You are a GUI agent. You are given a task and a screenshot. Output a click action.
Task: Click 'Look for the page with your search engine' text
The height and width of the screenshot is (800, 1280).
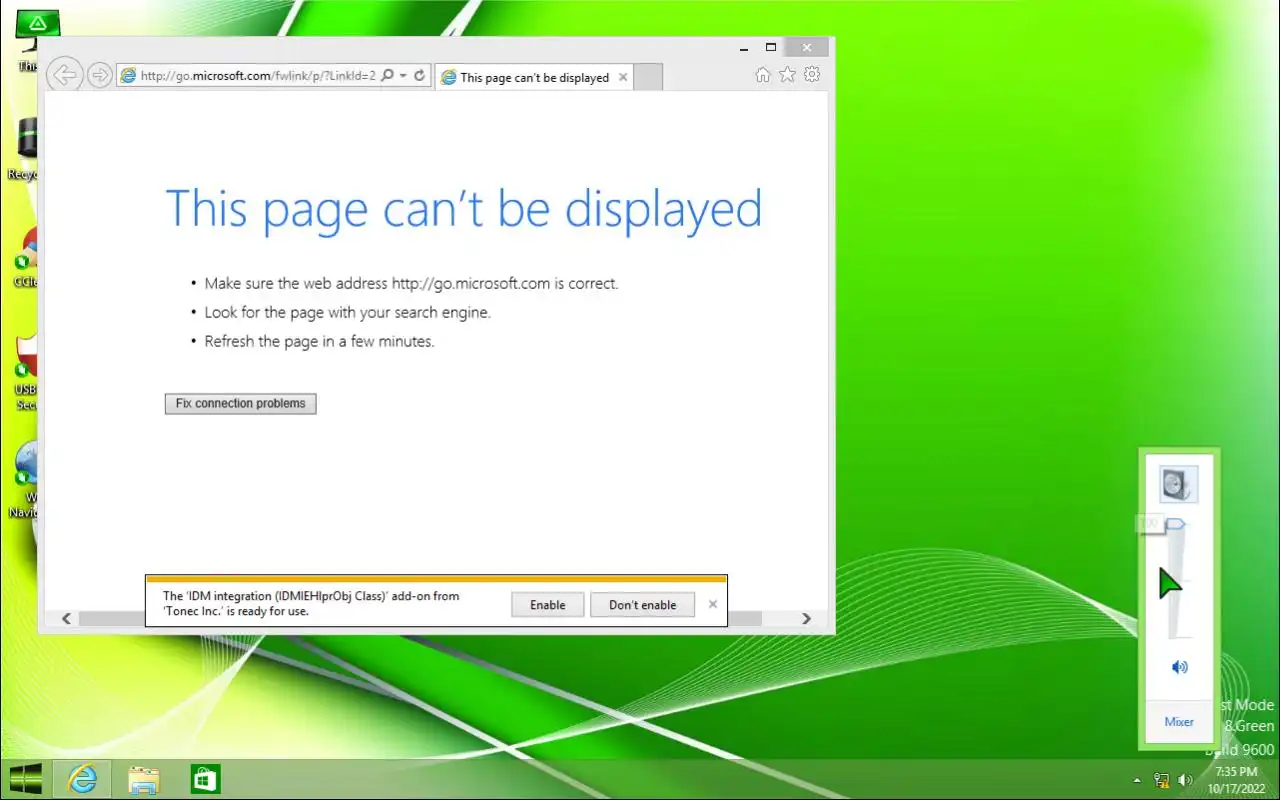pyautogui.click(x=347, y=313)
